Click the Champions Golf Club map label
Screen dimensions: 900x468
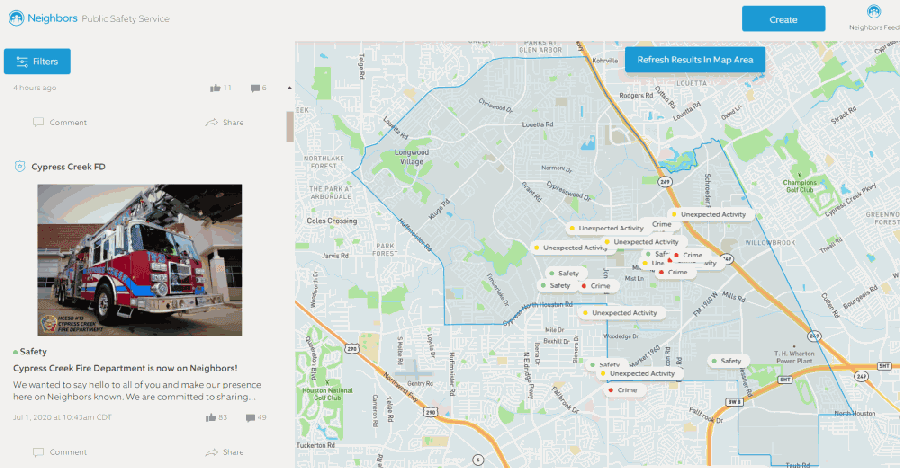click(800, 186)
